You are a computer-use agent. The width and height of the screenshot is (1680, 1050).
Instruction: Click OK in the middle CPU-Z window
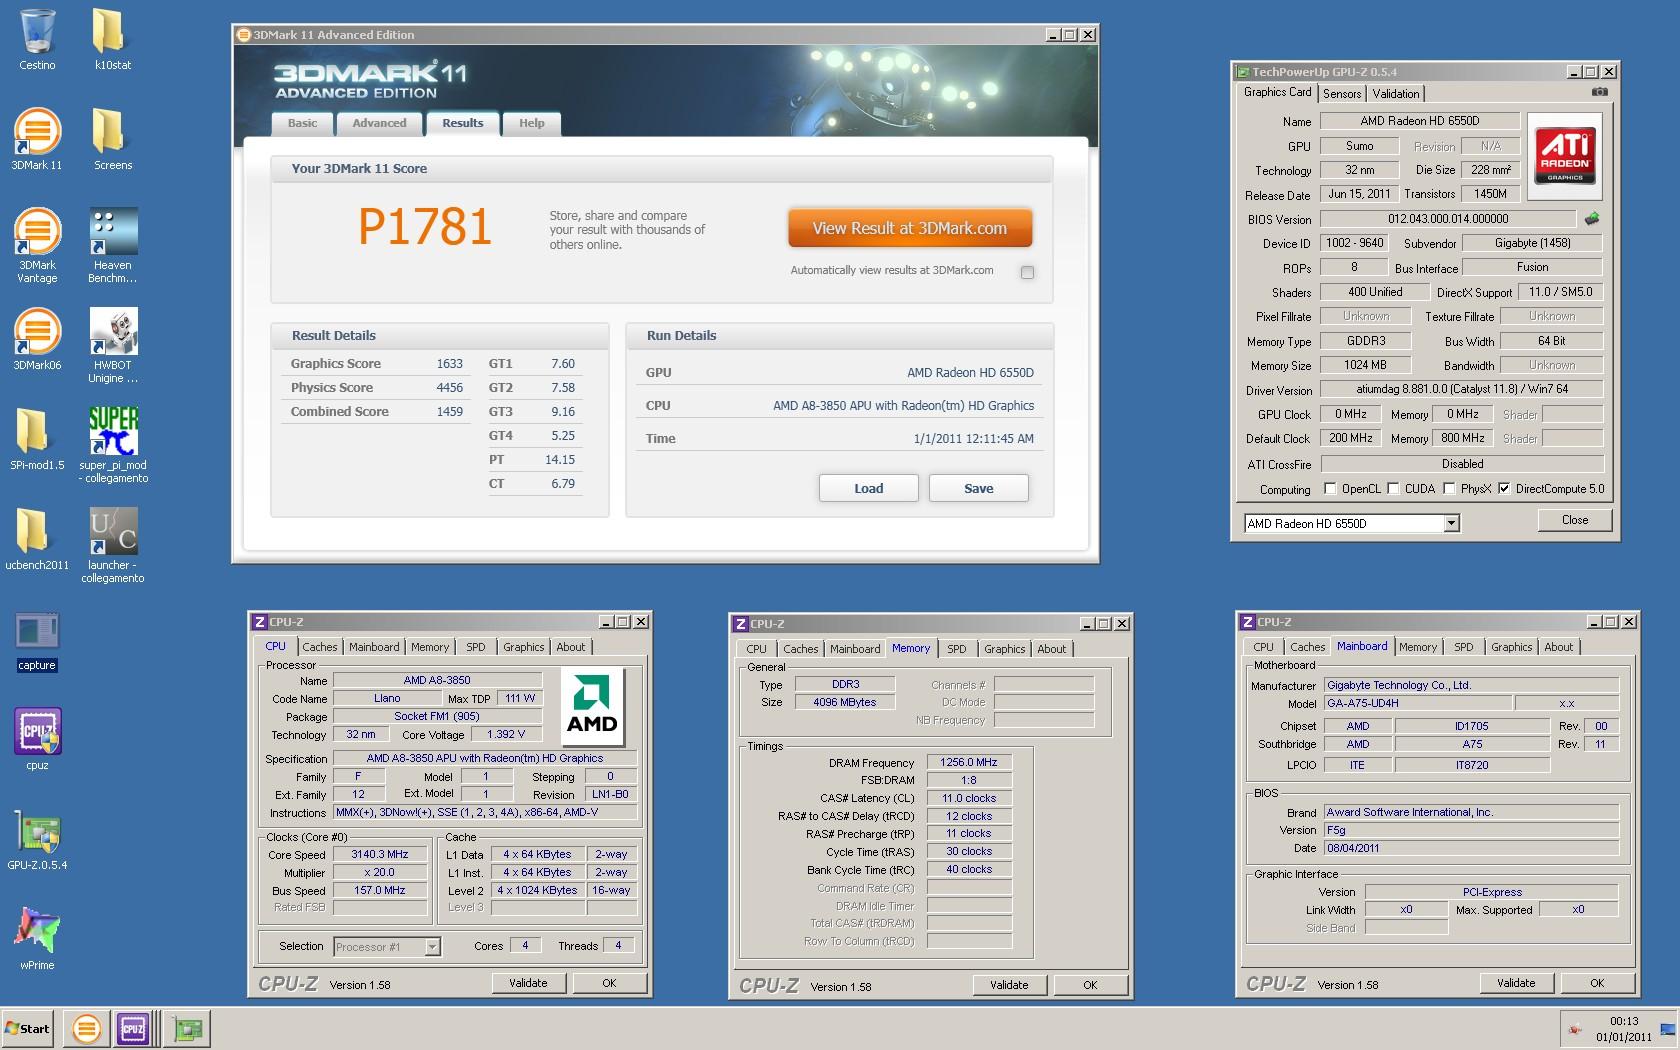(1090, 985)
